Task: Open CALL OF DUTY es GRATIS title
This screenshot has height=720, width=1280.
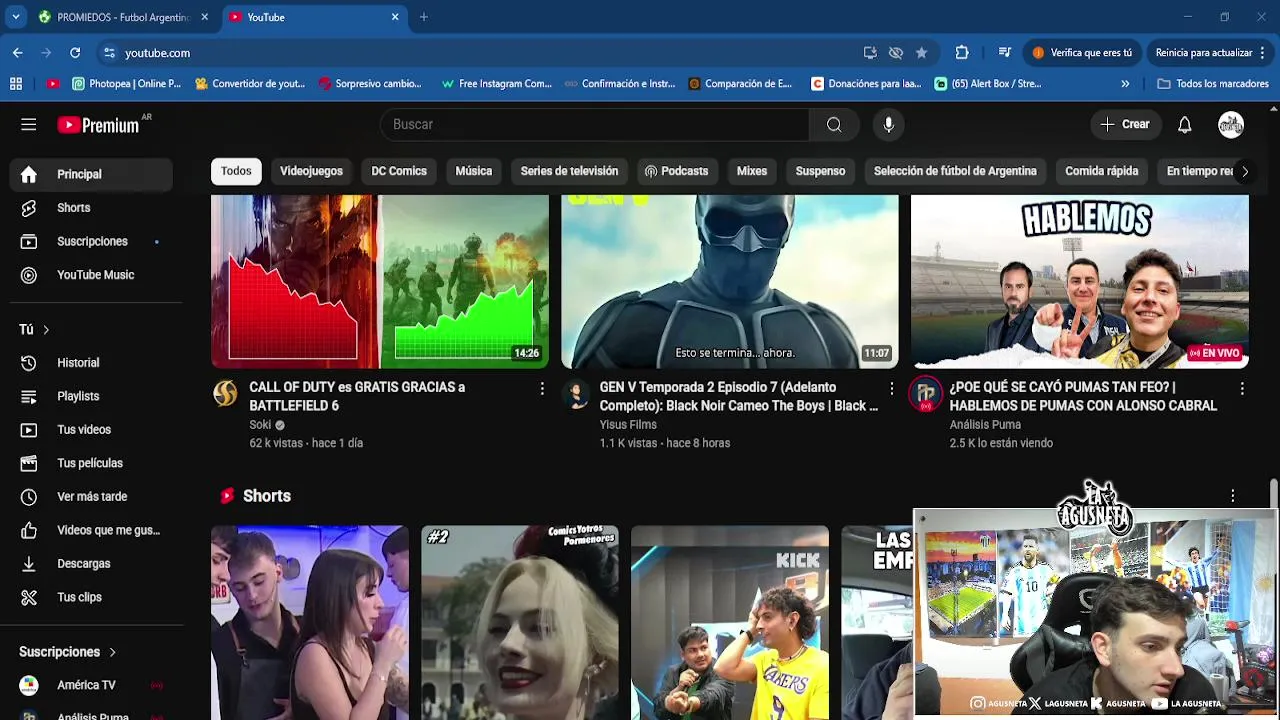Action: pos(357,396)
